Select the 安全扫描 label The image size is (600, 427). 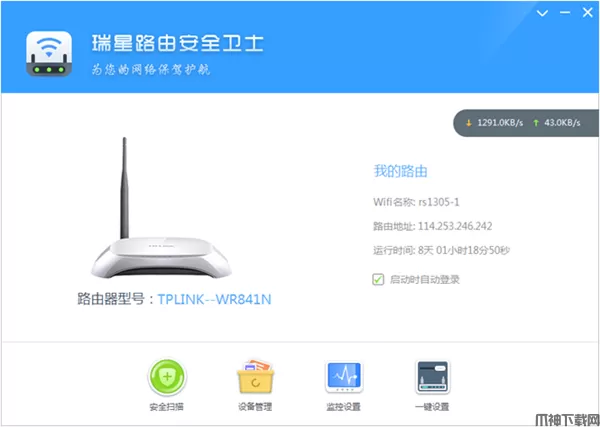[x=166, y=407]
